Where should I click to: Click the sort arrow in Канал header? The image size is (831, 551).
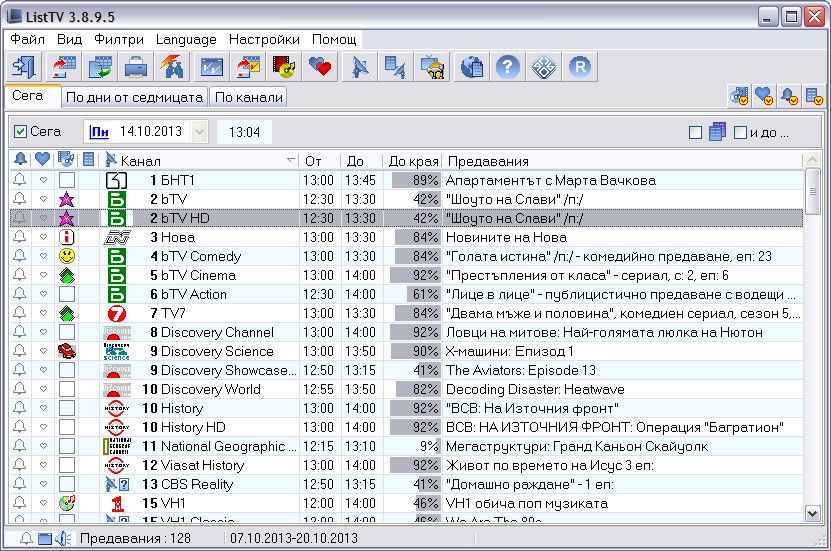290,160
